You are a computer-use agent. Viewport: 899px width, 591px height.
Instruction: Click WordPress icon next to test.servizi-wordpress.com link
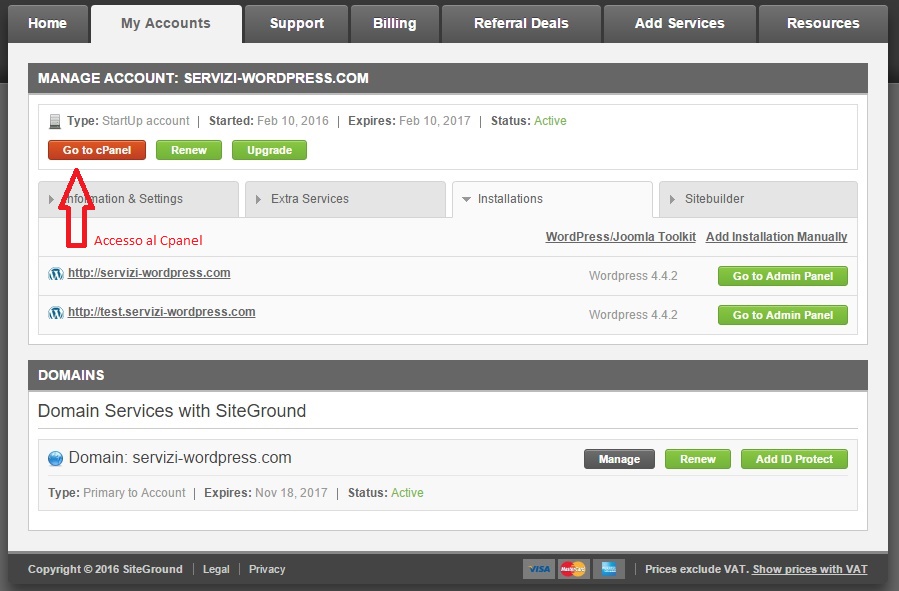56,312
